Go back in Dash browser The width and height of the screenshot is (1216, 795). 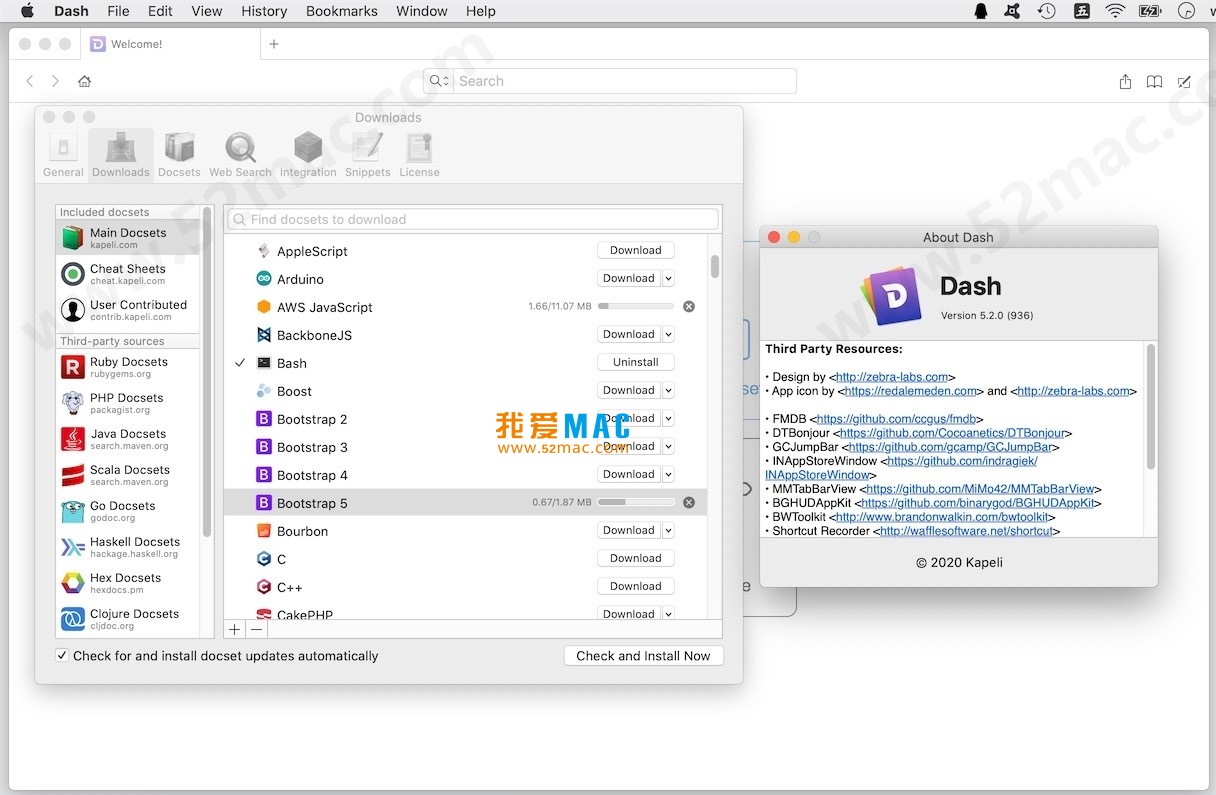[30, 81]
